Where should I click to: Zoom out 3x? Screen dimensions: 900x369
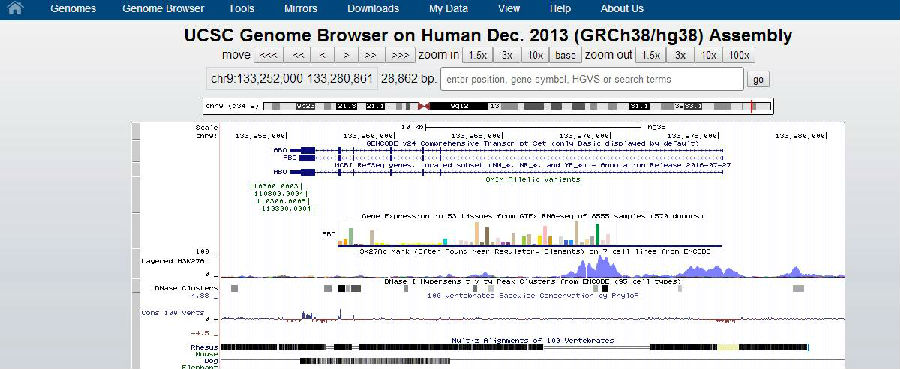(680, 55)
